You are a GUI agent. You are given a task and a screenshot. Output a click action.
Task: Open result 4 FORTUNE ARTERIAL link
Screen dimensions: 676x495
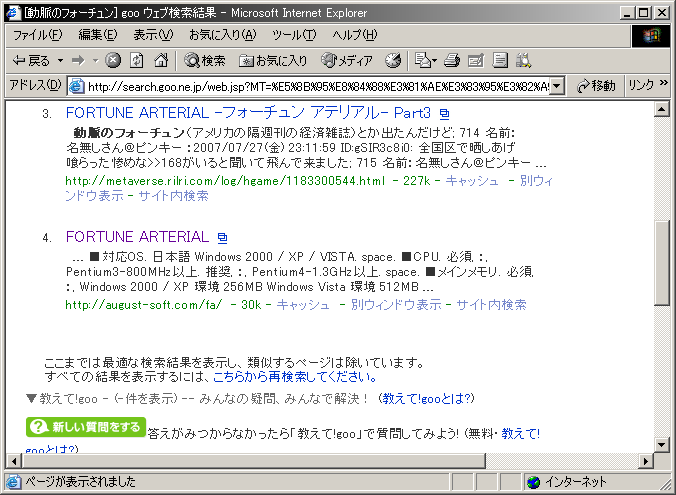pos(138,237)
